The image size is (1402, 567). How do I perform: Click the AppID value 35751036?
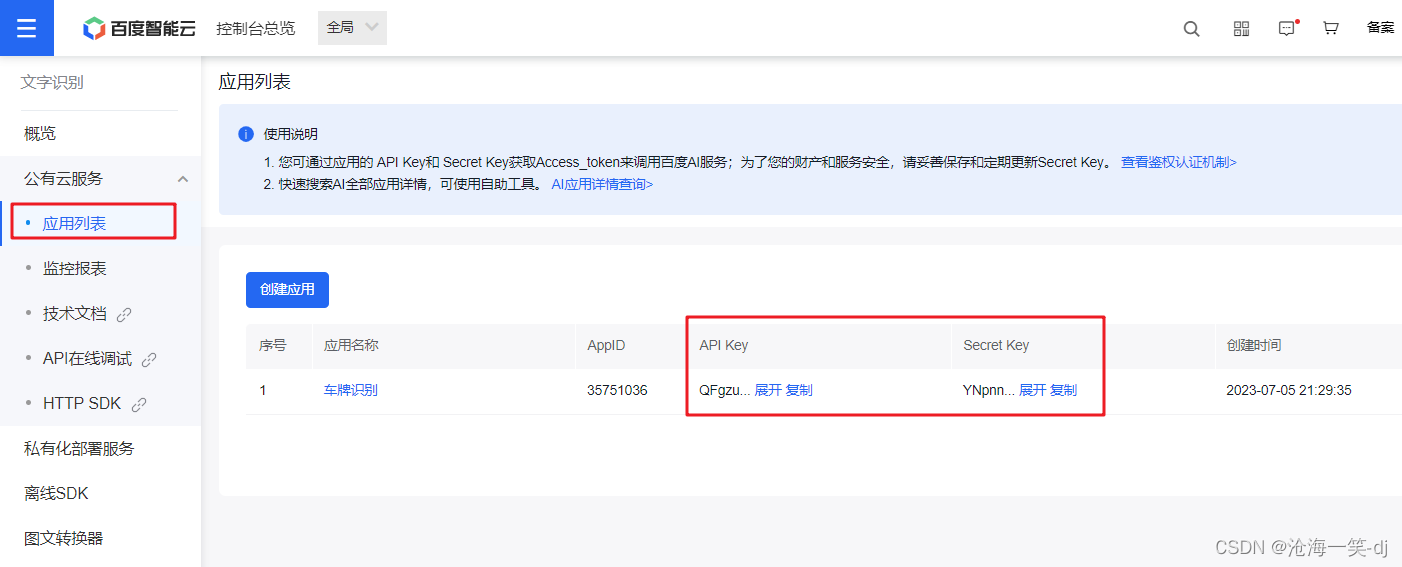617,390
